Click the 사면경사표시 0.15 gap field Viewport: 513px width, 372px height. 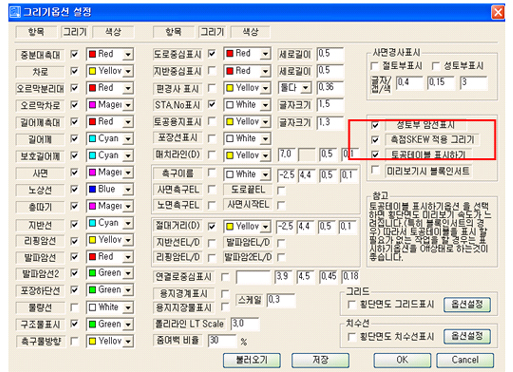tap(441, 82)
